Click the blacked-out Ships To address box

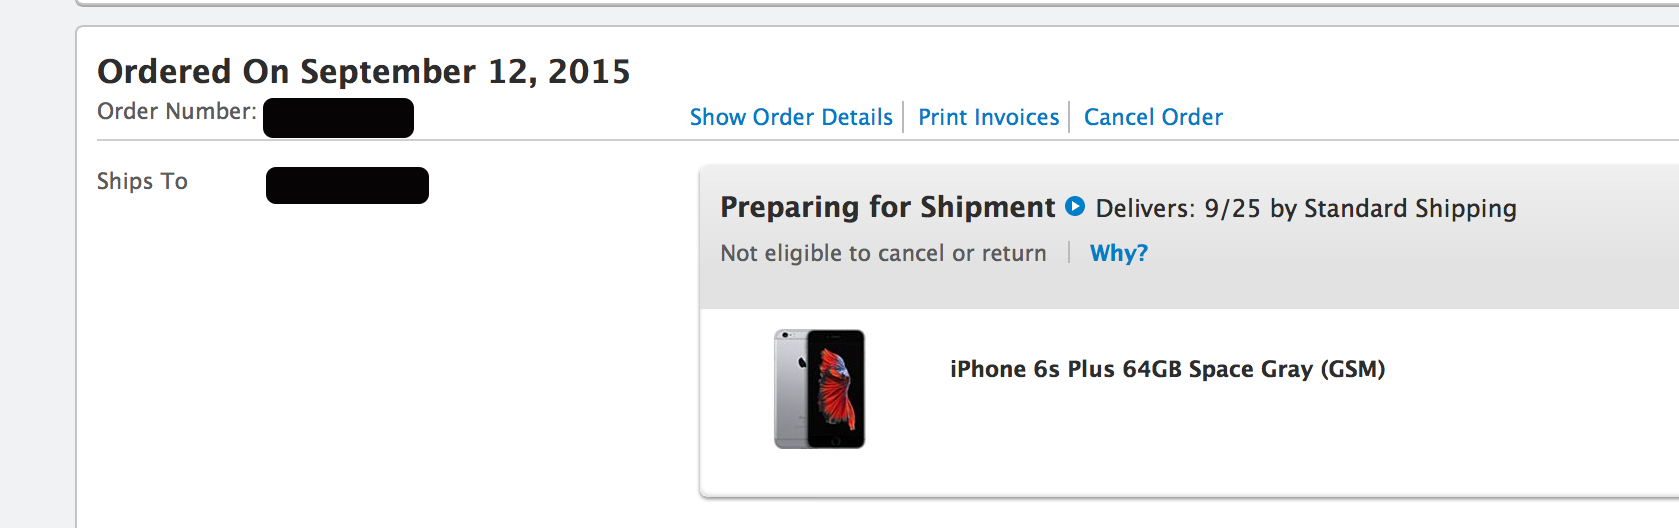[x=347, y=185]
